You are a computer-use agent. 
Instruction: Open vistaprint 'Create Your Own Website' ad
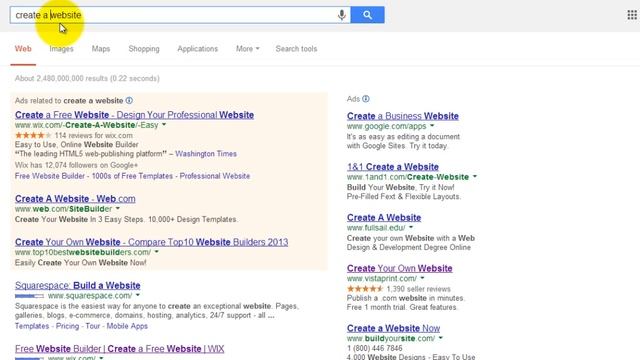pos(400,269)
